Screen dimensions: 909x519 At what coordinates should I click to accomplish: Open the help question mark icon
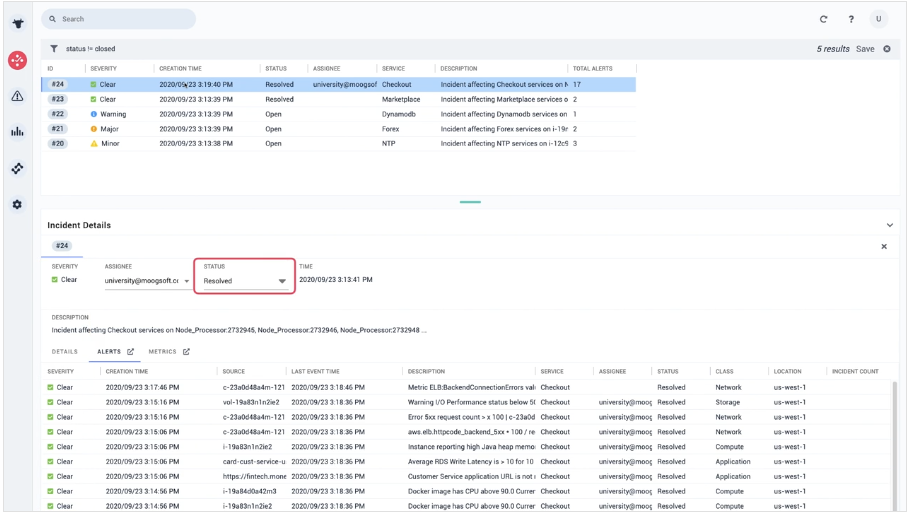(x=851, y=19)
